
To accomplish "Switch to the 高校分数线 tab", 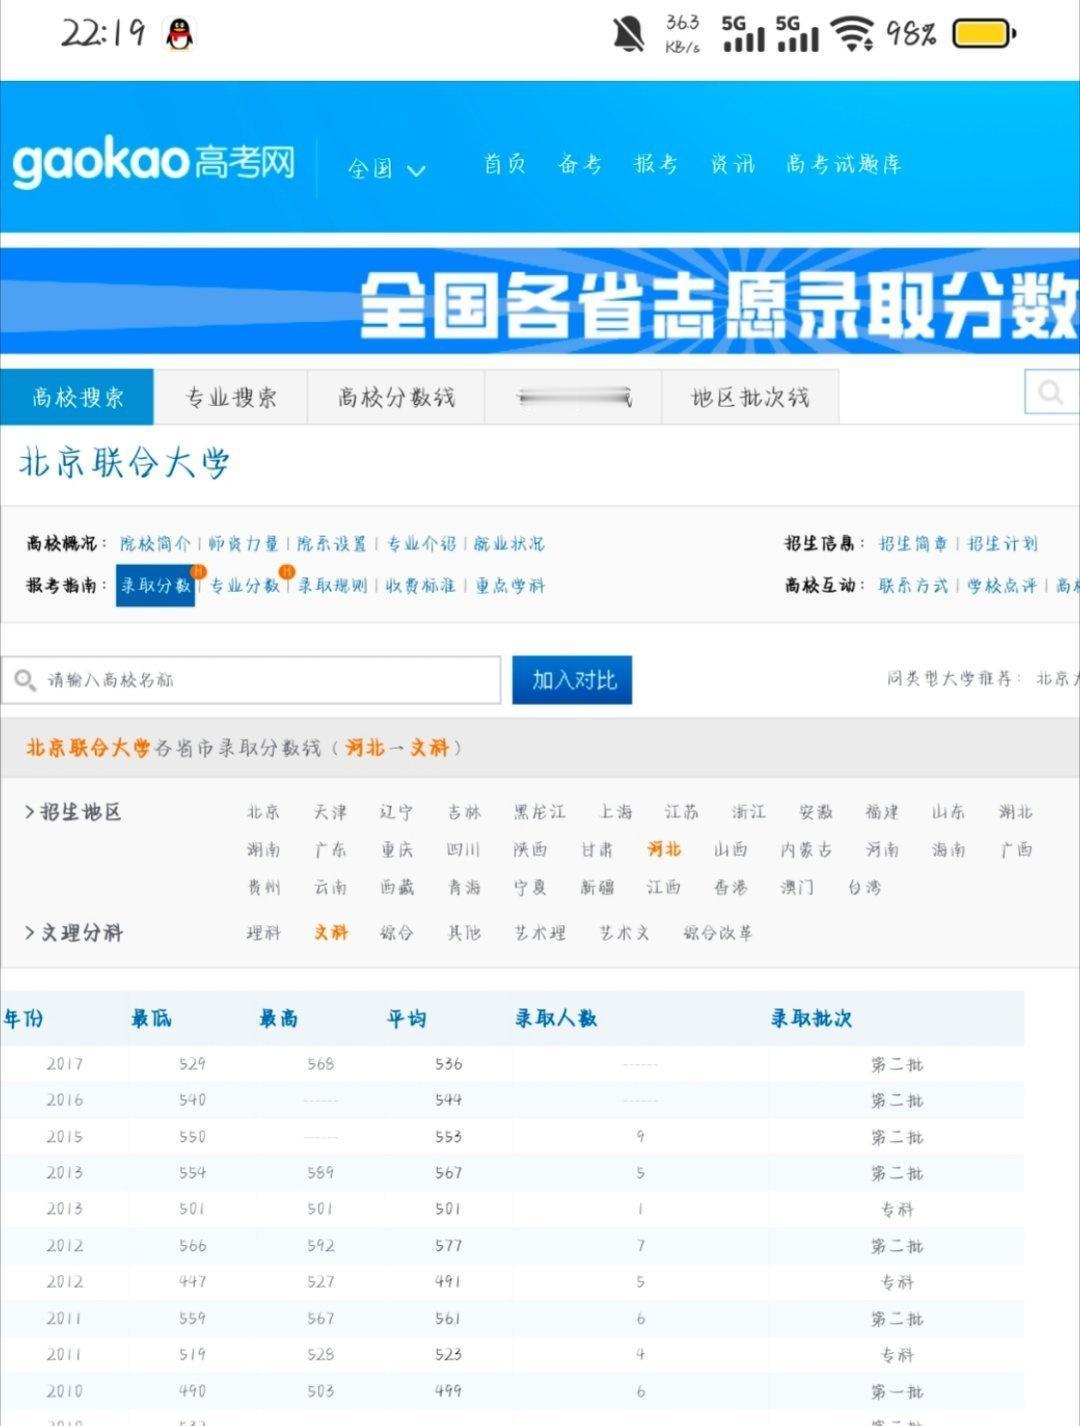I will click(x=396, y=397).
